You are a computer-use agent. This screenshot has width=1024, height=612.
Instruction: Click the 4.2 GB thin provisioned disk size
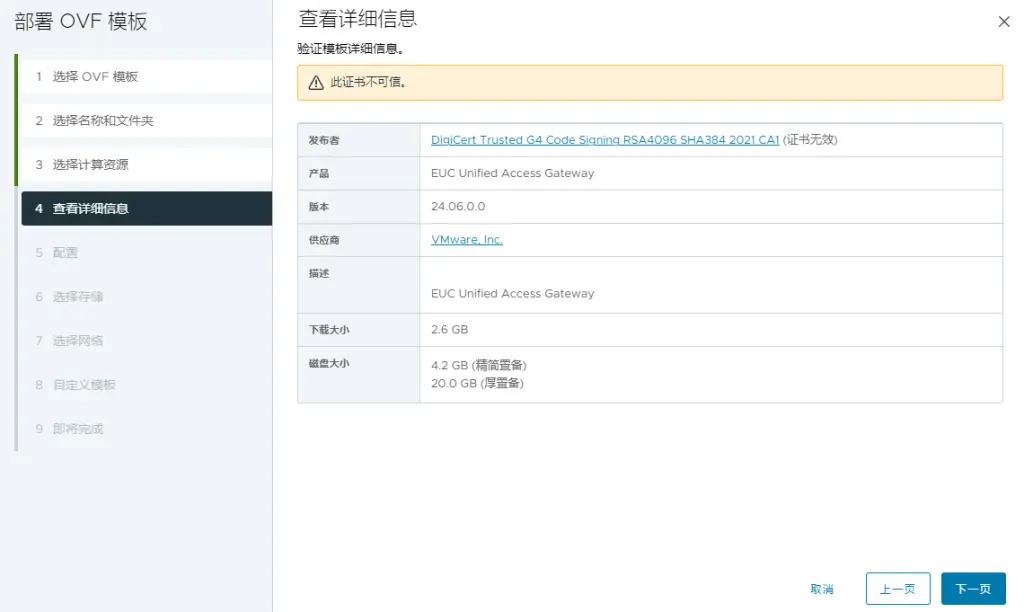(478, 365)
